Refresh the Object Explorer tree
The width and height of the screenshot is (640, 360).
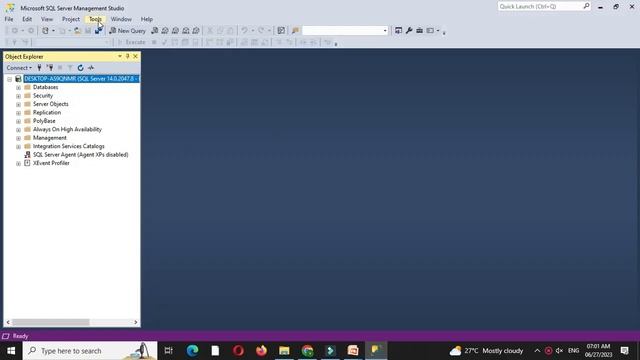pyautogui.click(x=80, y=68)
